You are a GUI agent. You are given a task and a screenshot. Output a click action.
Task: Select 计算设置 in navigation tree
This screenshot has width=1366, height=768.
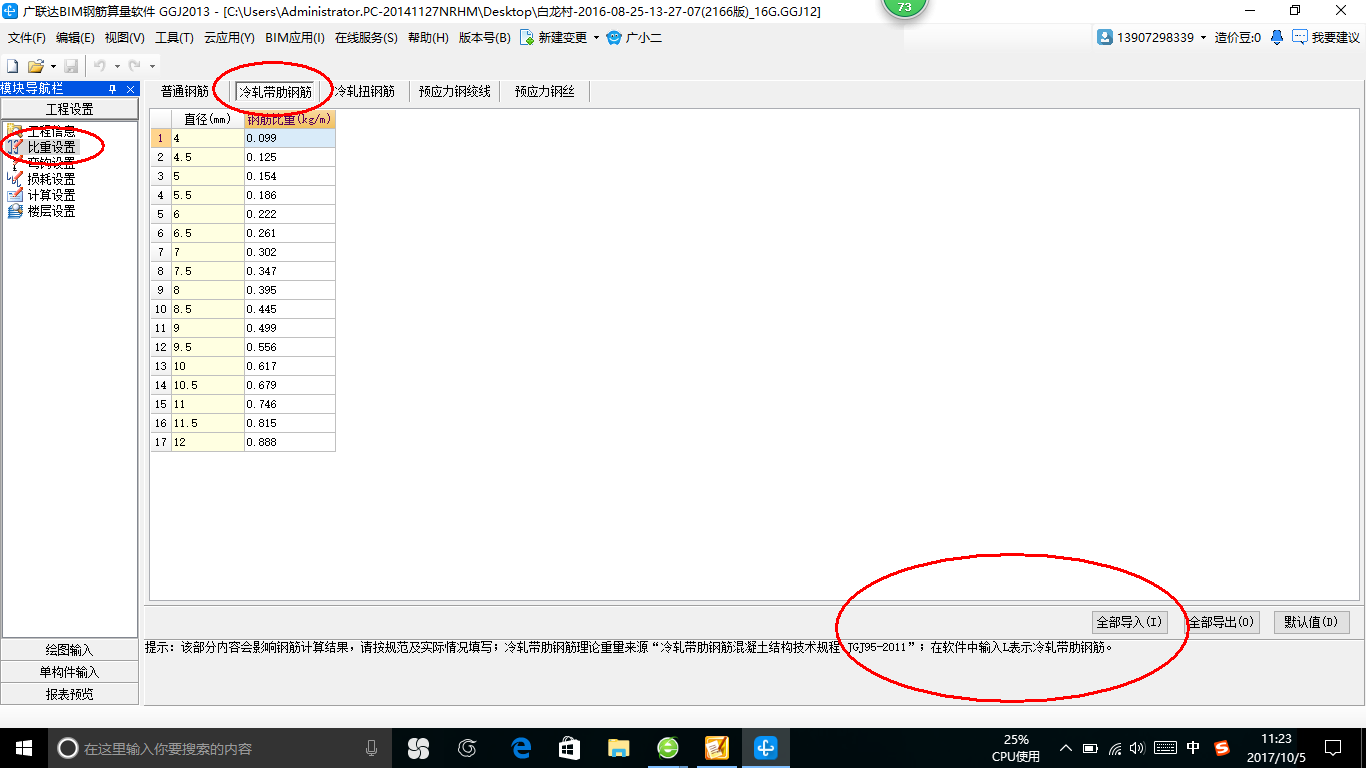click(51, 195)
